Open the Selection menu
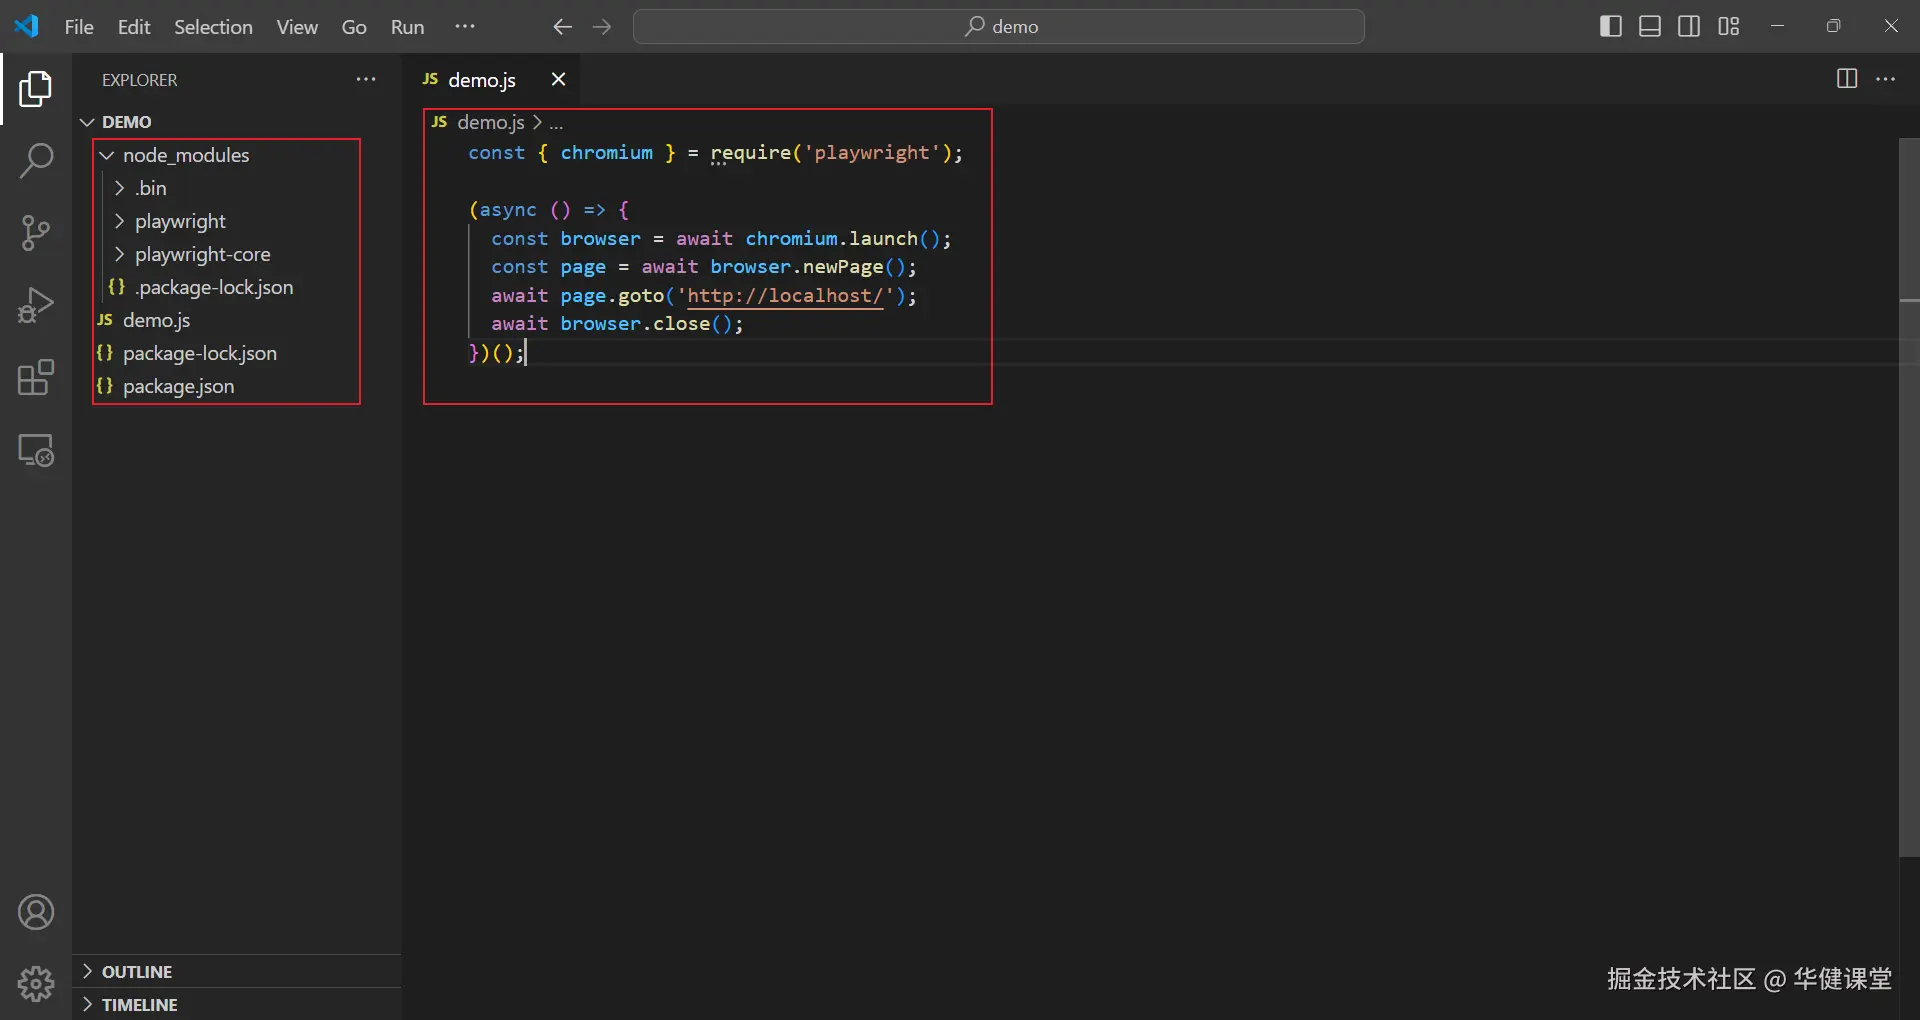This screenshot has height=1020, width=1920. pyautogui.click(x=213, y=27)
